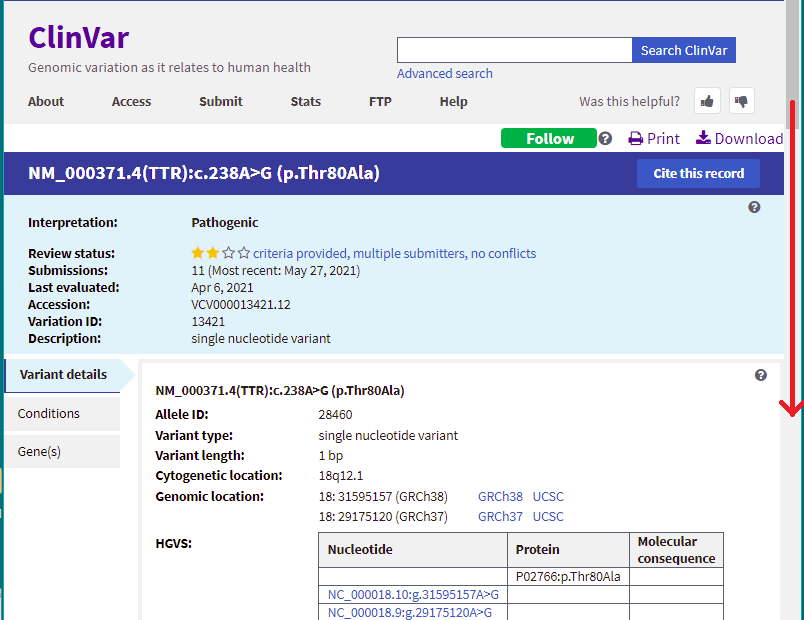Viewport: 804px width, 620px height.
Task: Open the Access menu
Action: [x=131, y=102]
